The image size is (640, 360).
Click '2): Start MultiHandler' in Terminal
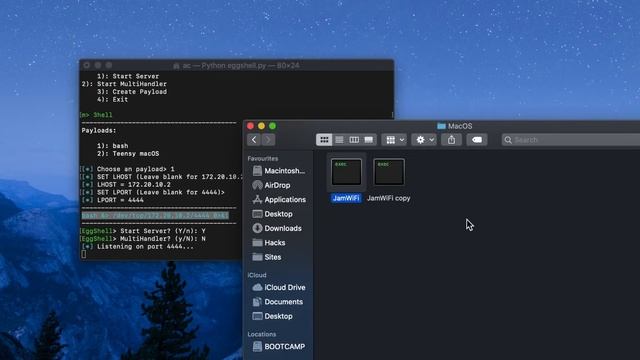(124, 84)
